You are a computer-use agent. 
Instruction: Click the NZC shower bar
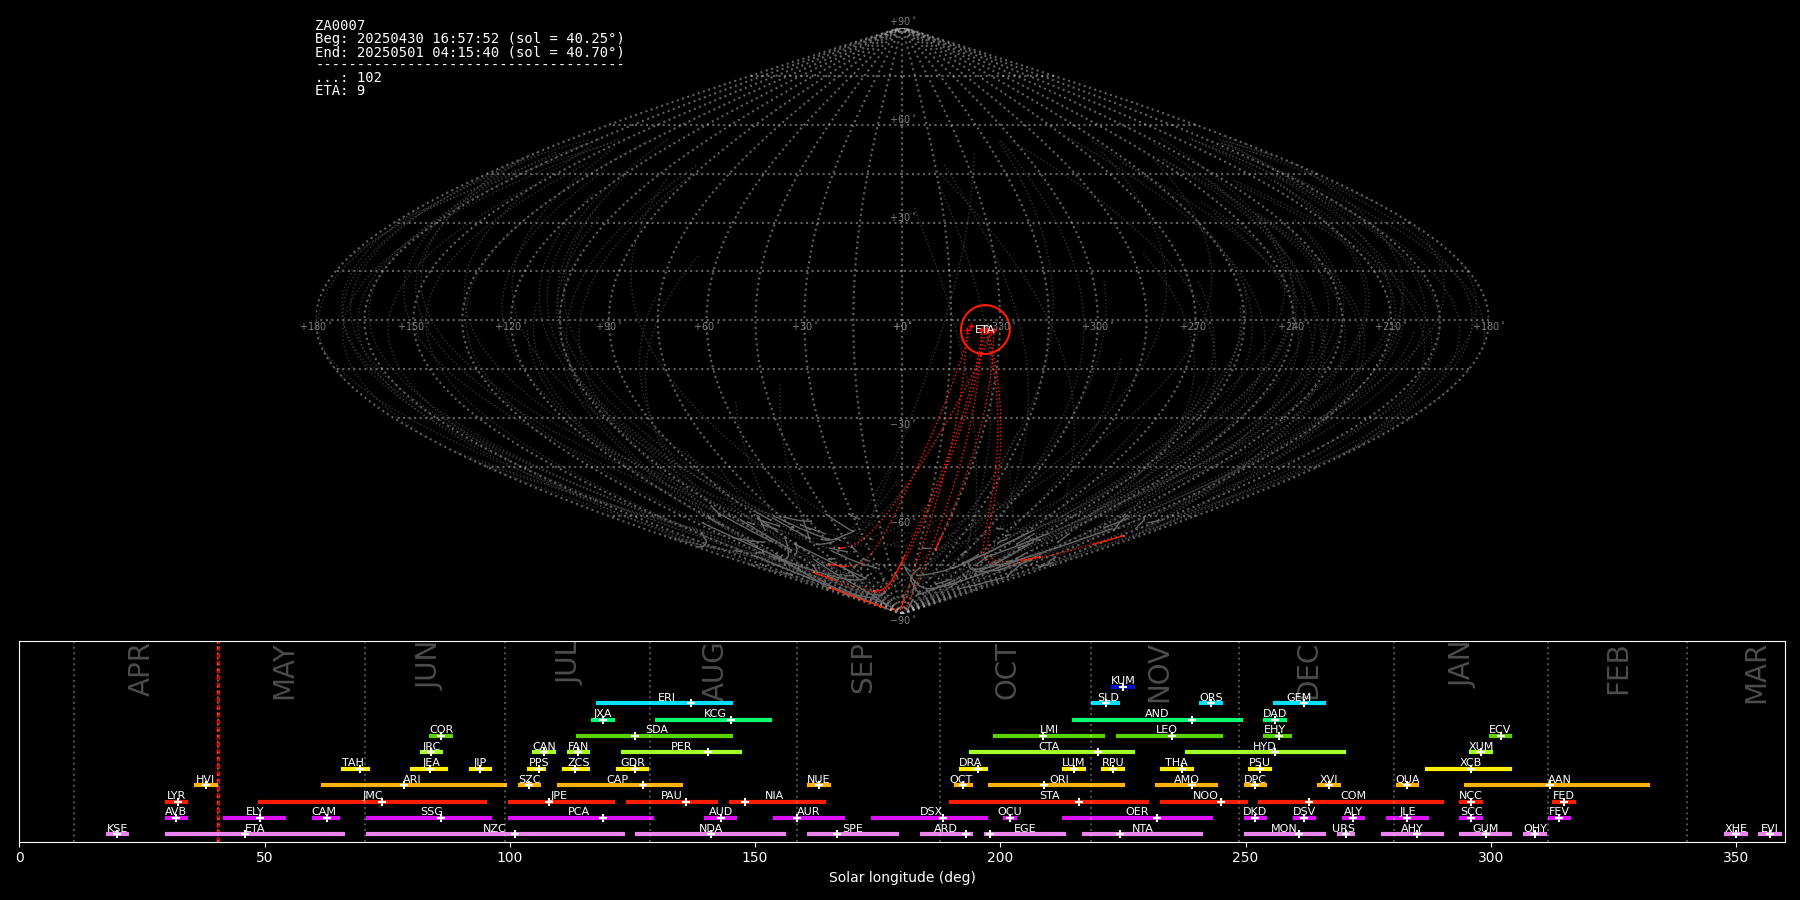coord(495,834)
